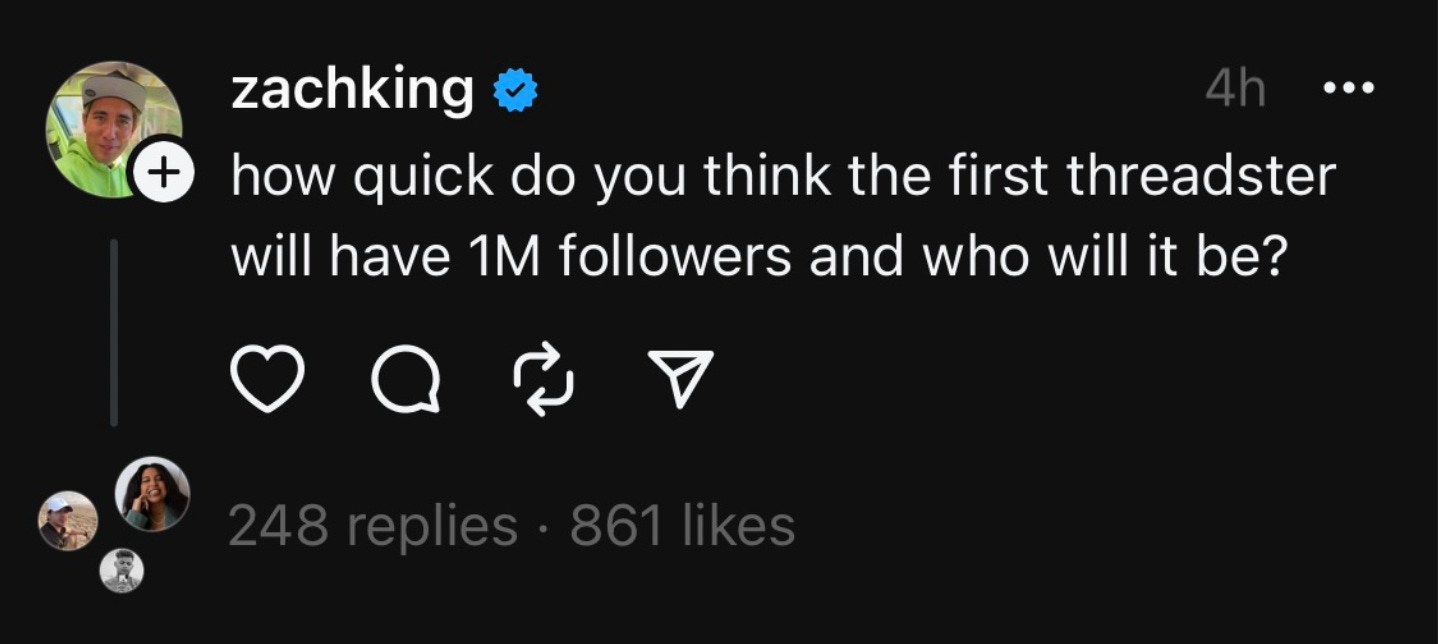The width and height of the screenshot is (1438, 644).
Task: Open the smallest reply avatar thumbnail
Action: (x=123, y=571)
